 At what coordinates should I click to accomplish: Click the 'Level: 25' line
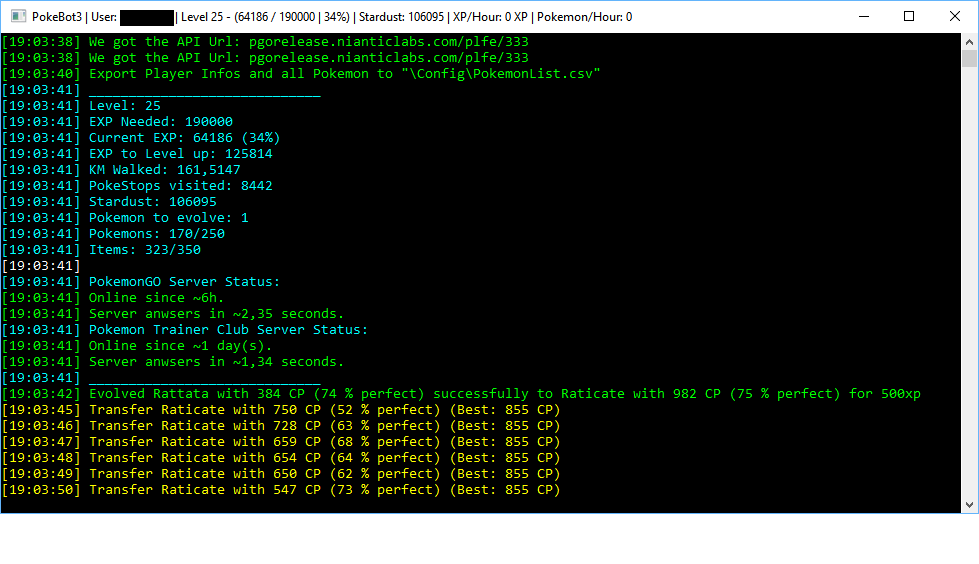(x=81, y=106)
